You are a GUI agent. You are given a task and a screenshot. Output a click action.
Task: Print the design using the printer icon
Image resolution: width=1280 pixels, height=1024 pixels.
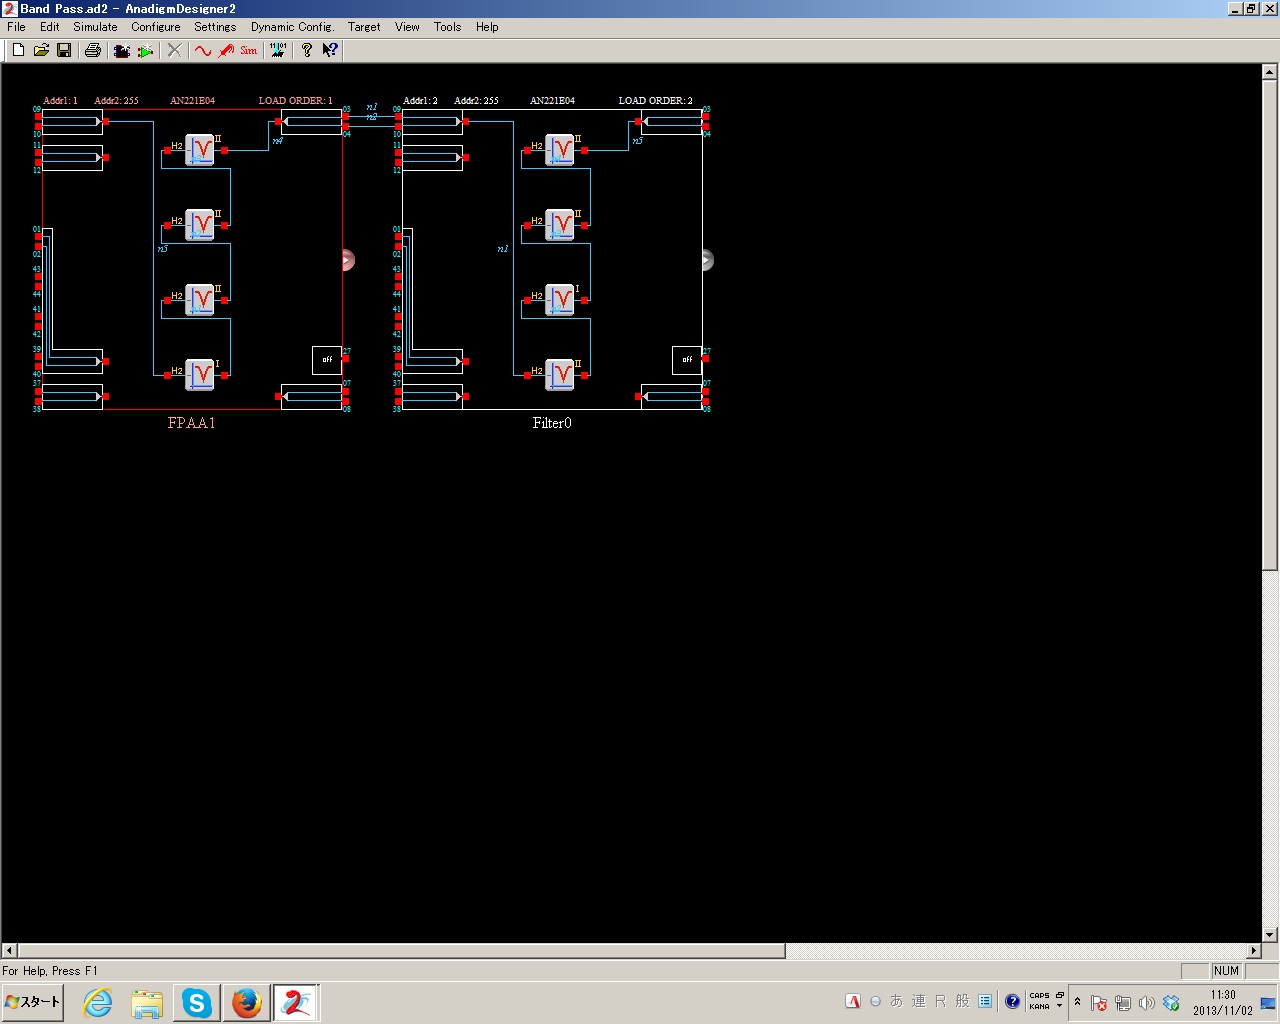pyautogui.click(x=93, y=50)
